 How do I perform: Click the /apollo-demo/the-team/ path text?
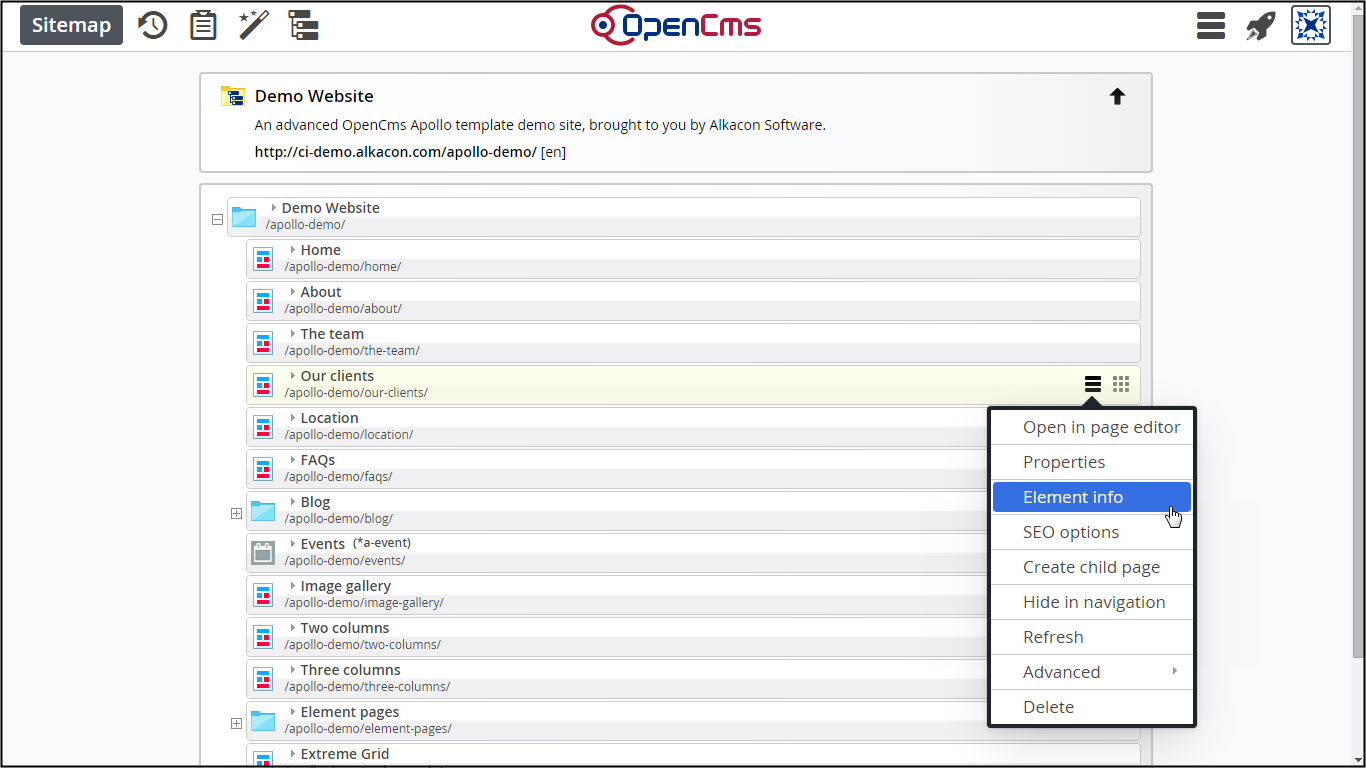(352, 351)
